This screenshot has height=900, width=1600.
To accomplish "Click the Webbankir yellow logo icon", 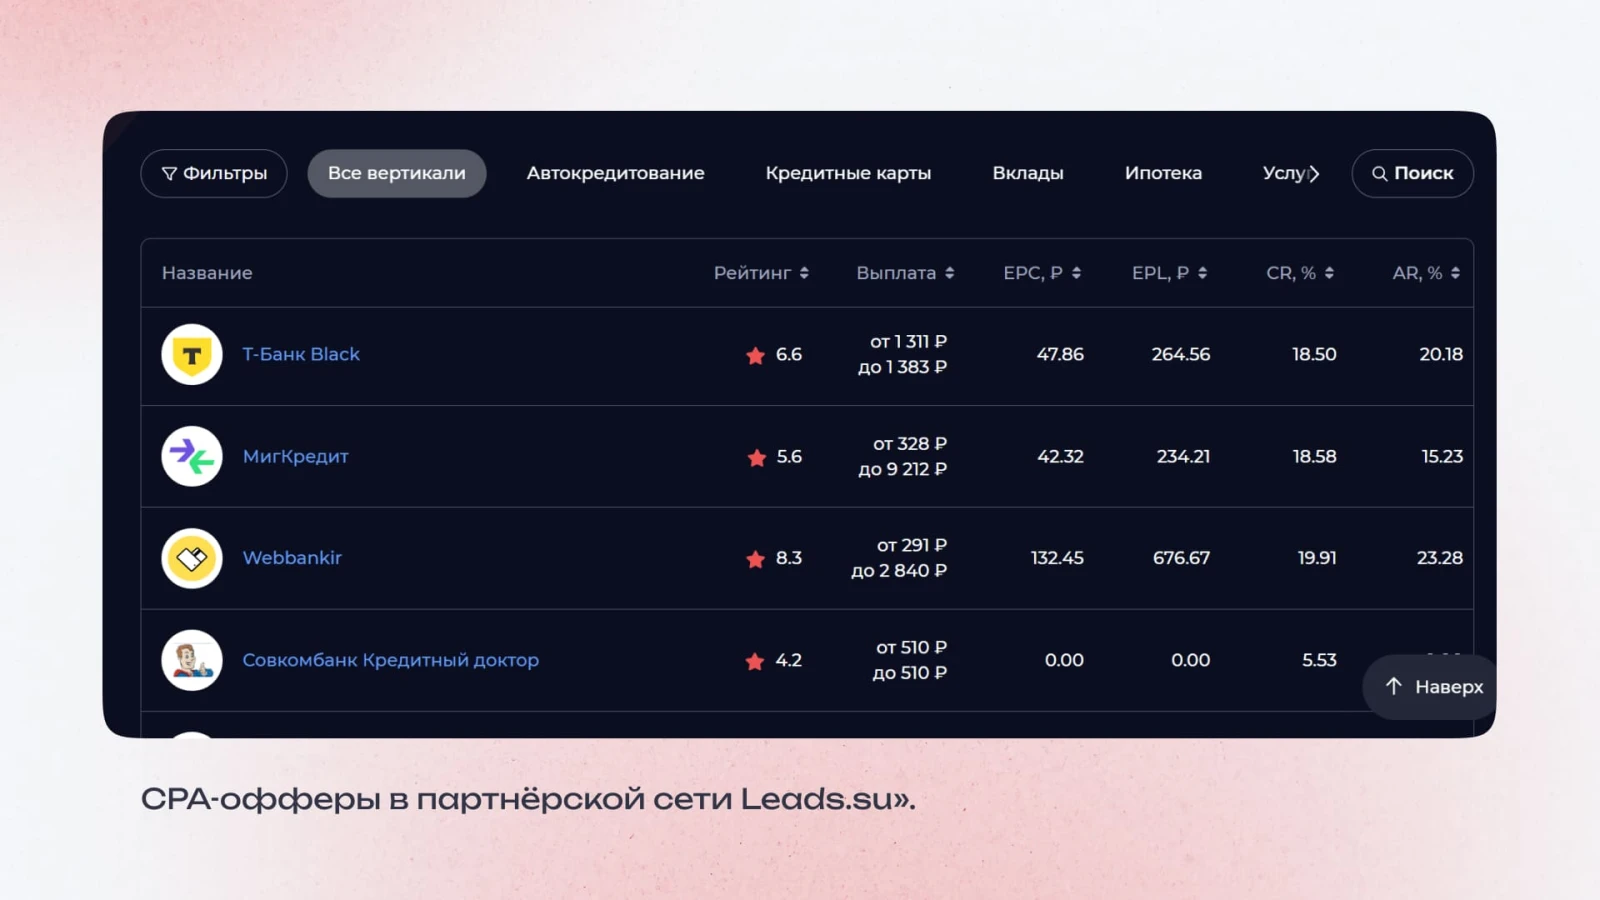I will pos(191,558).
